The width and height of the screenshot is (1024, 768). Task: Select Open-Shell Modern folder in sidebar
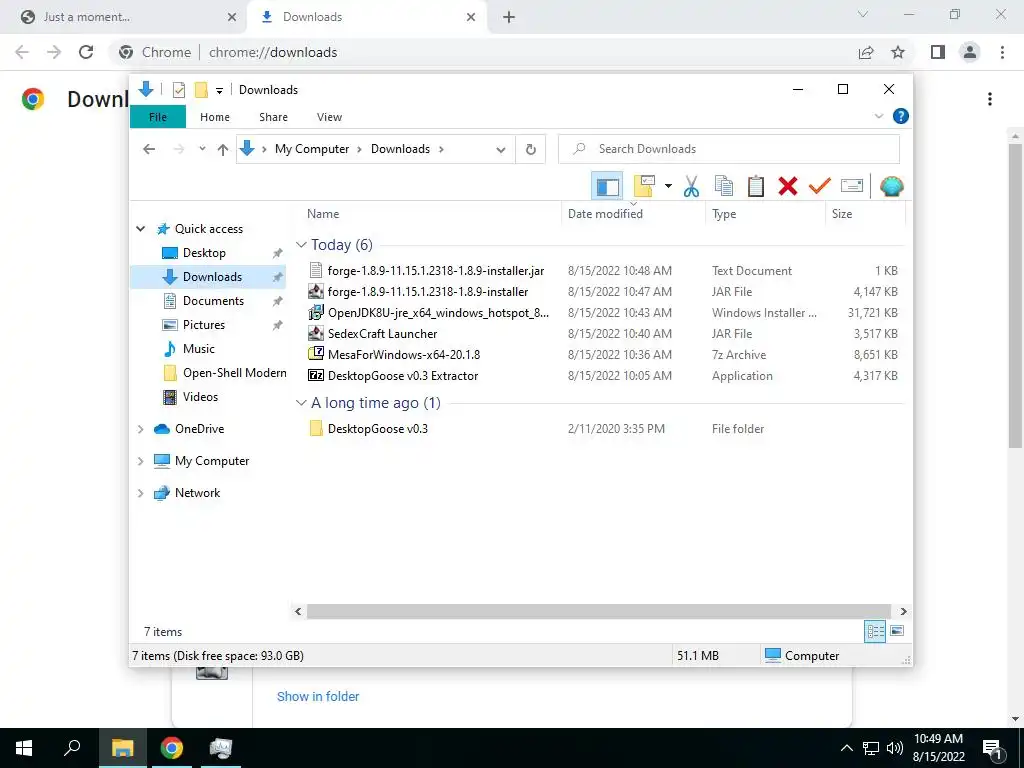click(234, 373)
